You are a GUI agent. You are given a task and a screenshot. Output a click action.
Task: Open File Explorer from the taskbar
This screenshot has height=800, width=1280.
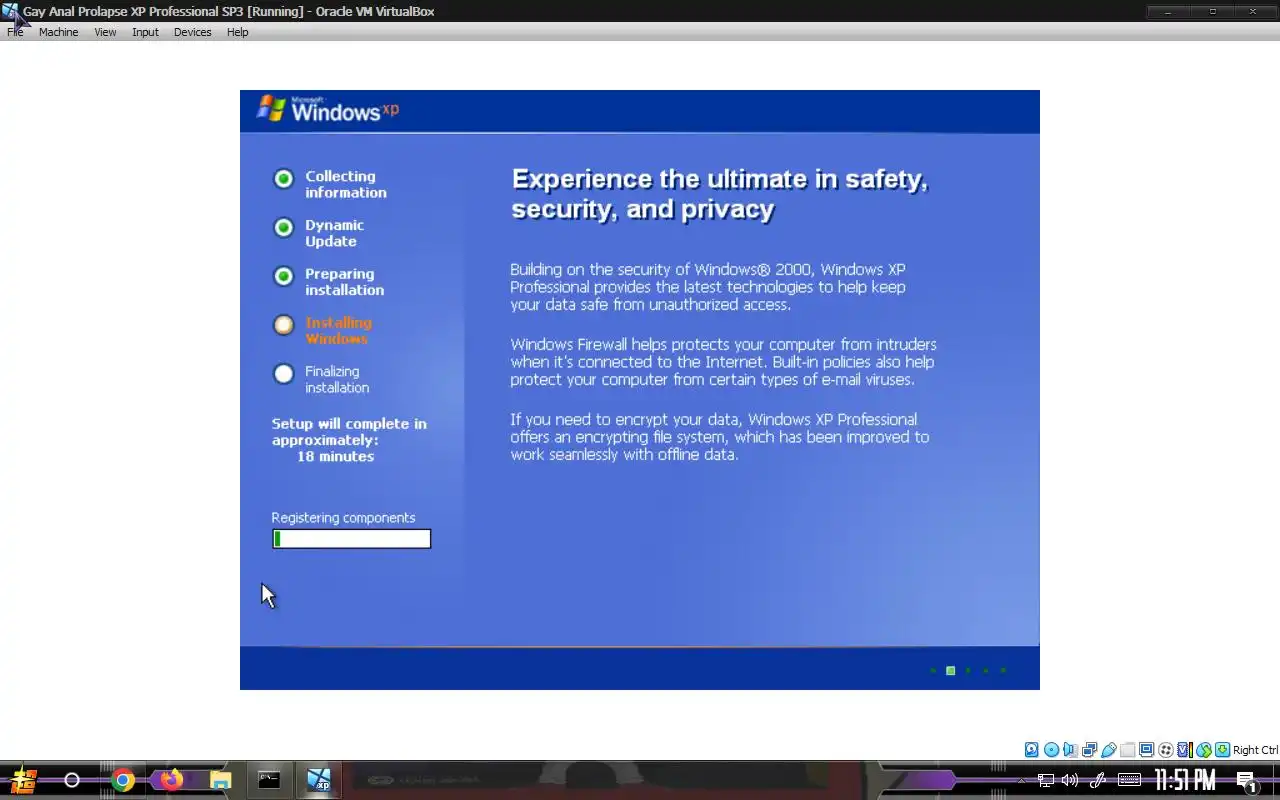pos(221,780)
